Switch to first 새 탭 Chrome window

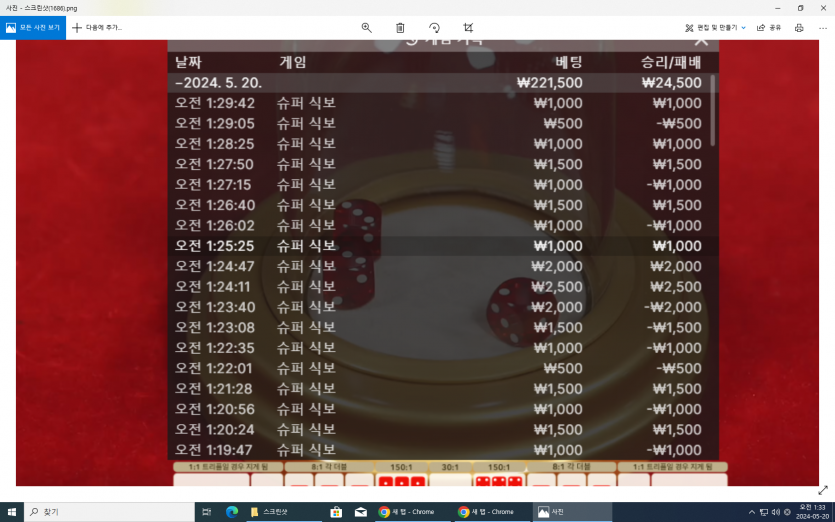coord(411,512)
